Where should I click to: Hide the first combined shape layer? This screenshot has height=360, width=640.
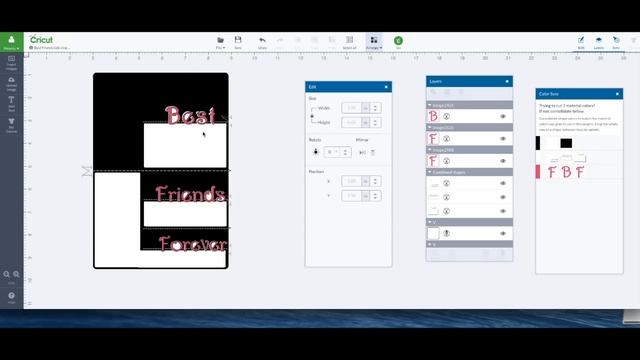click(503, 183)
